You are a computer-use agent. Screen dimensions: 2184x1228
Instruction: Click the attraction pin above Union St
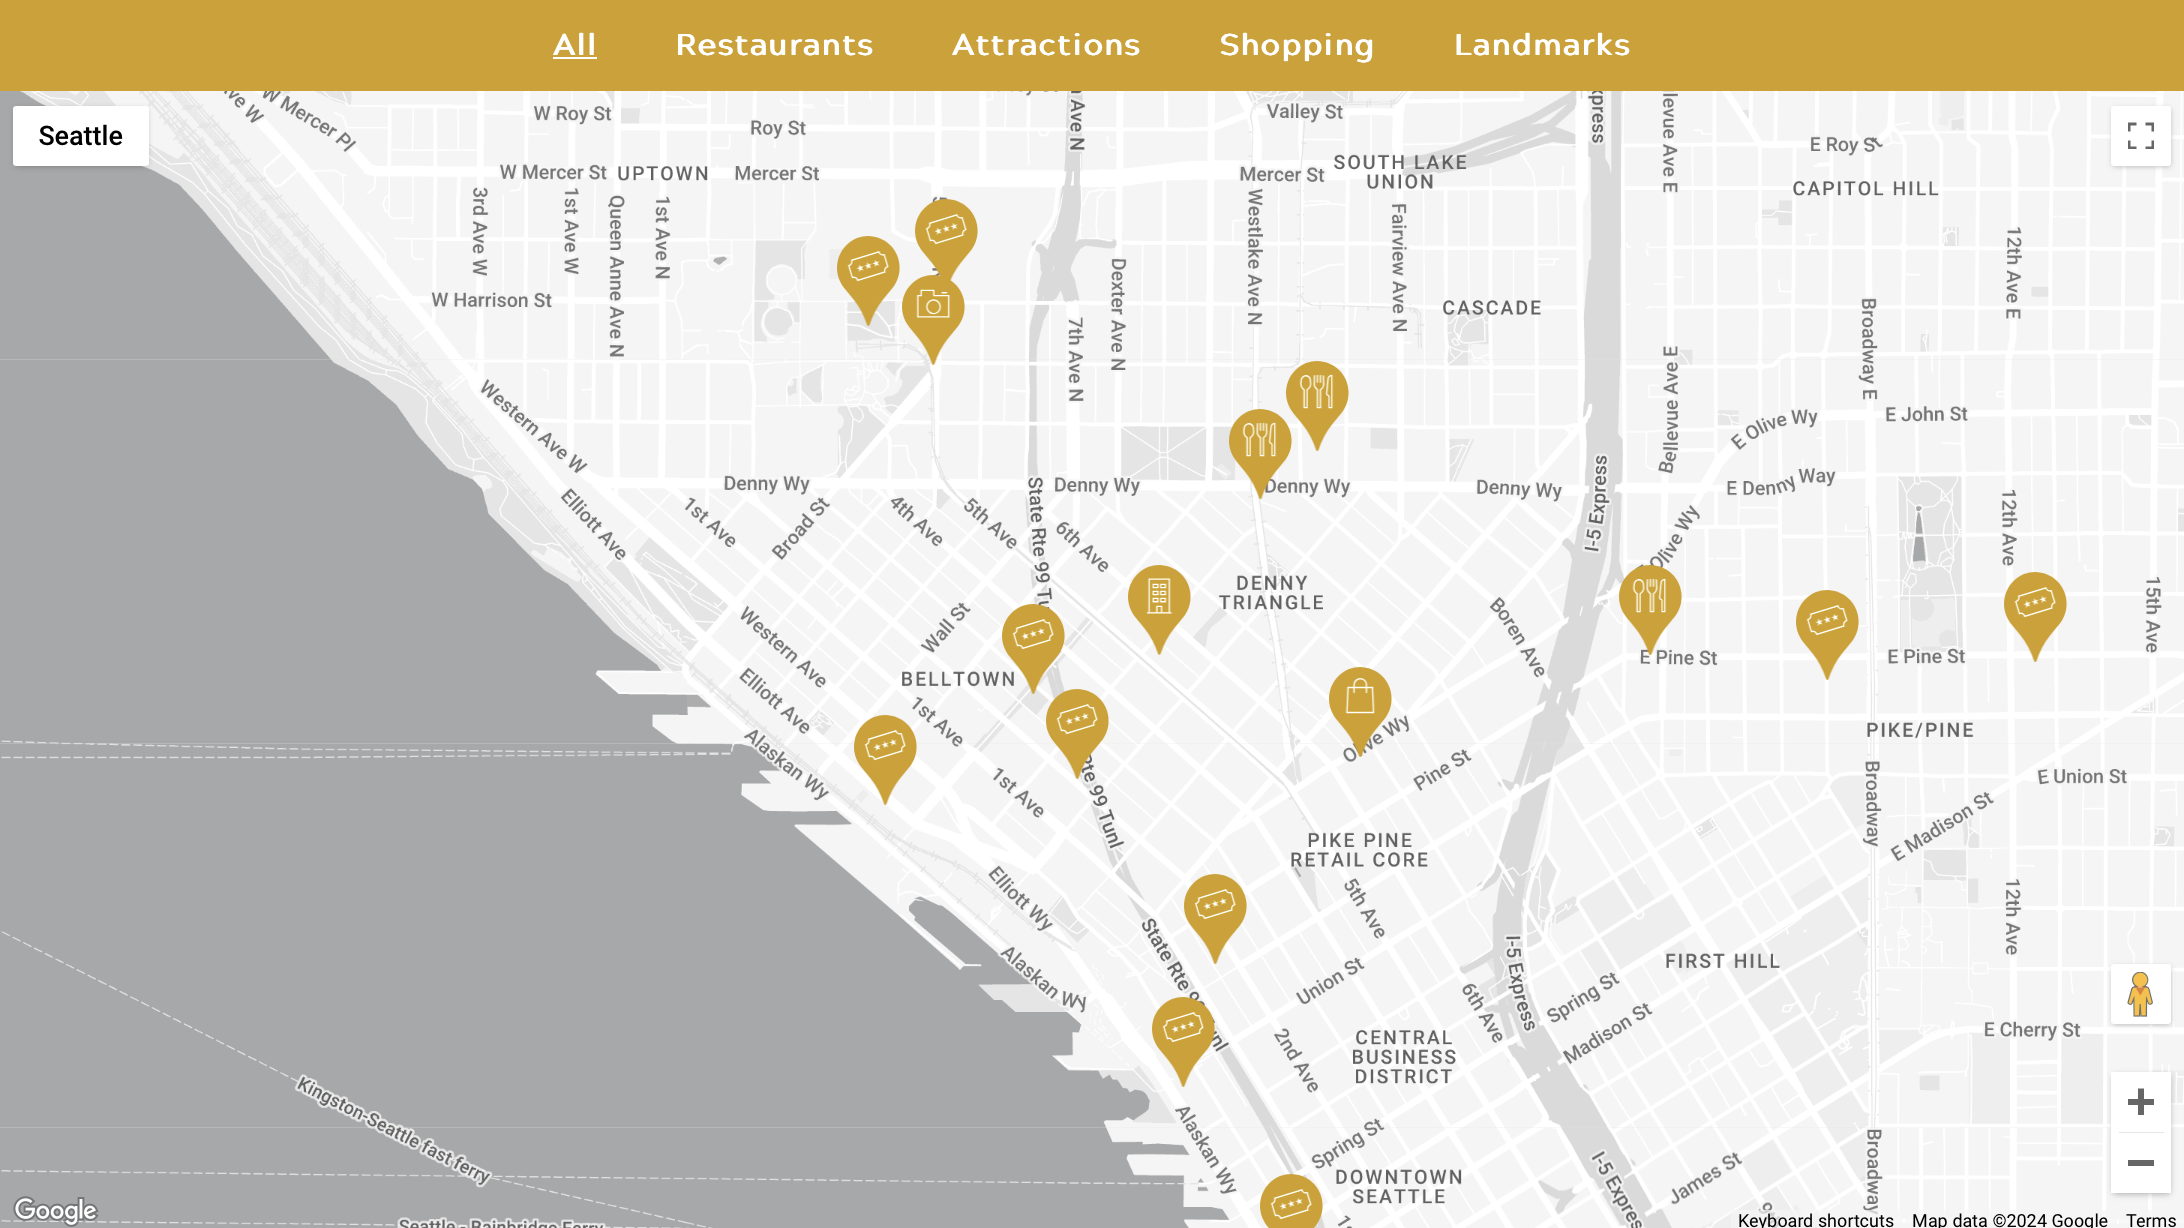(1214, 906)
